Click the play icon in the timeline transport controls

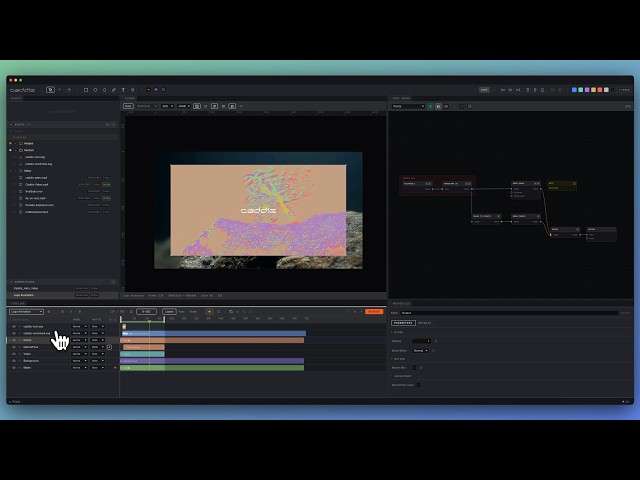click(80, 312)
